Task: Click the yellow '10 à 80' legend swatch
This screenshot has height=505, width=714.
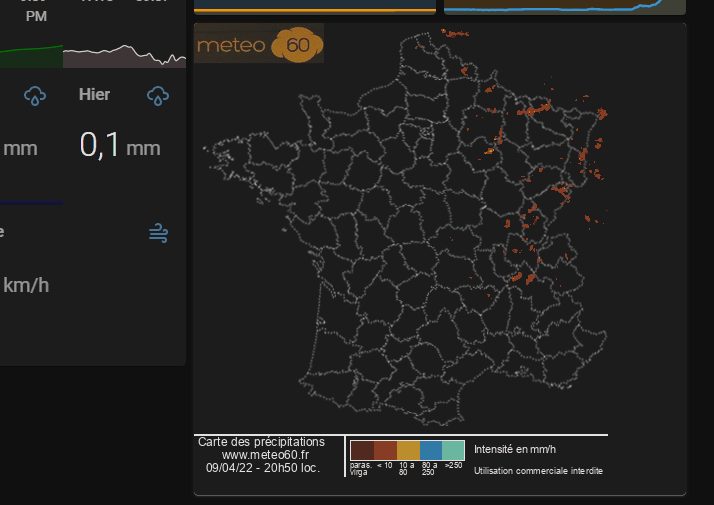Action: [408, 450]
